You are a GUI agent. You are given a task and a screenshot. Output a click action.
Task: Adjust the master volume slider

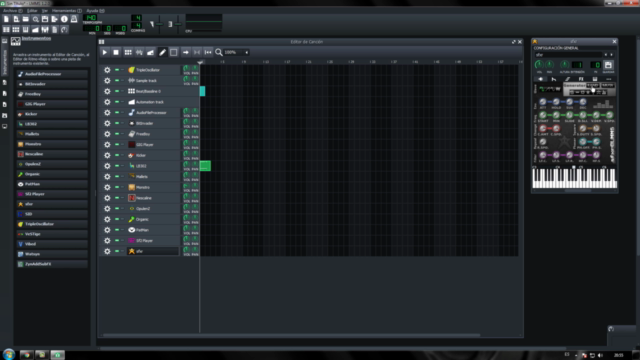point(159,24)
